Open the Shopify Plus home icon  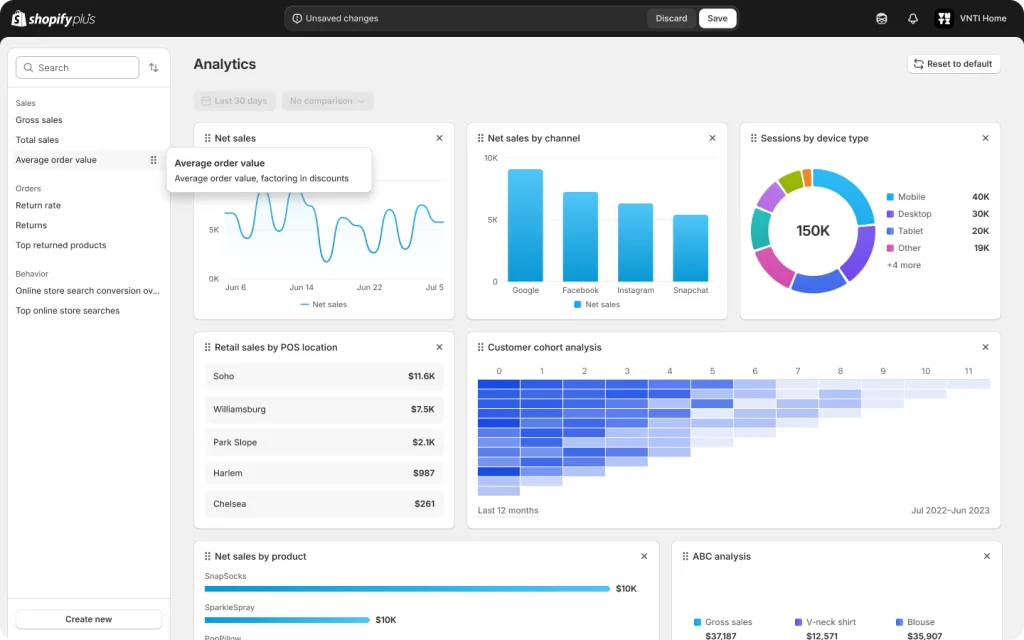tap(16, 17)
